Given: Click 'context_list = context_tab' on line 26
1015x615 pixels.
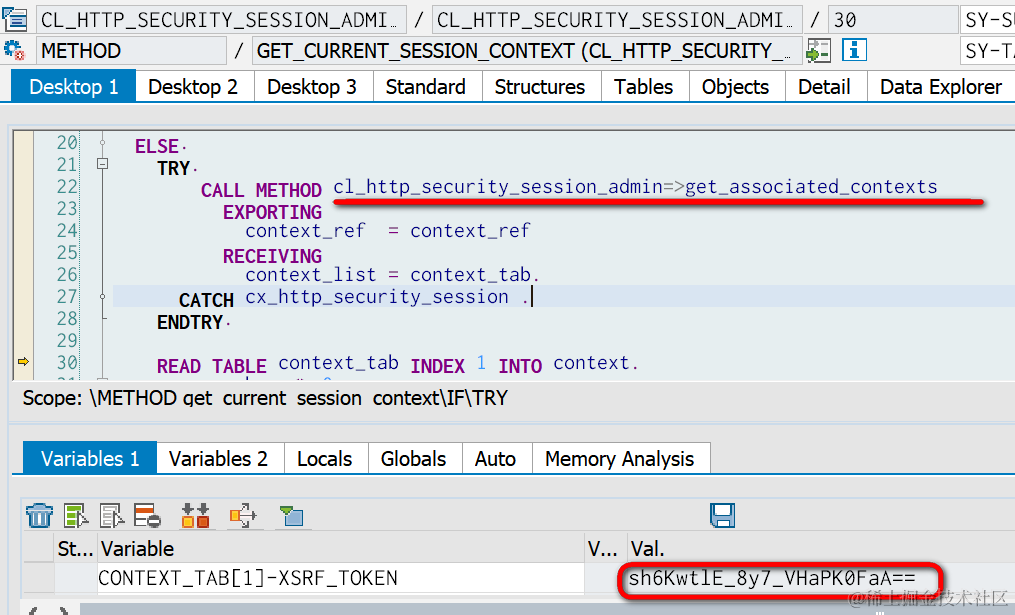Looking at the screenshot, I should [388, 274].
